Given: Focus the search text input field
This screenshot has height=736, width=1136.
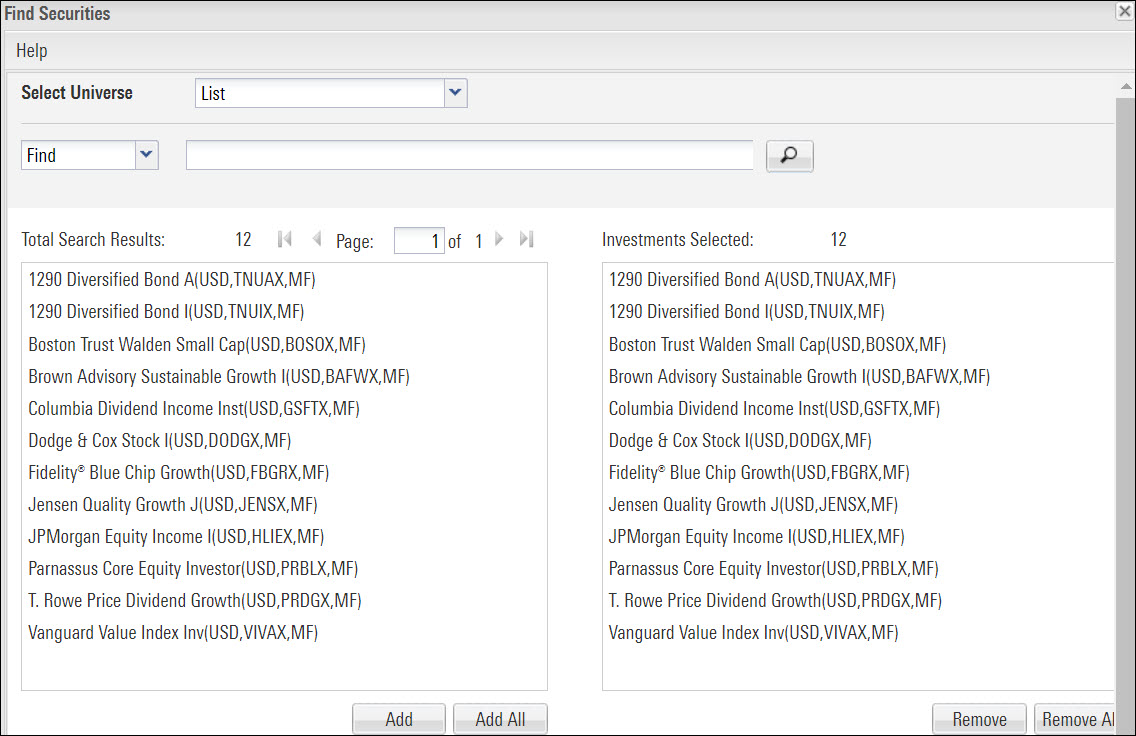Looking at the screenshot, I should pyautogui.click(x=469, y=155).
